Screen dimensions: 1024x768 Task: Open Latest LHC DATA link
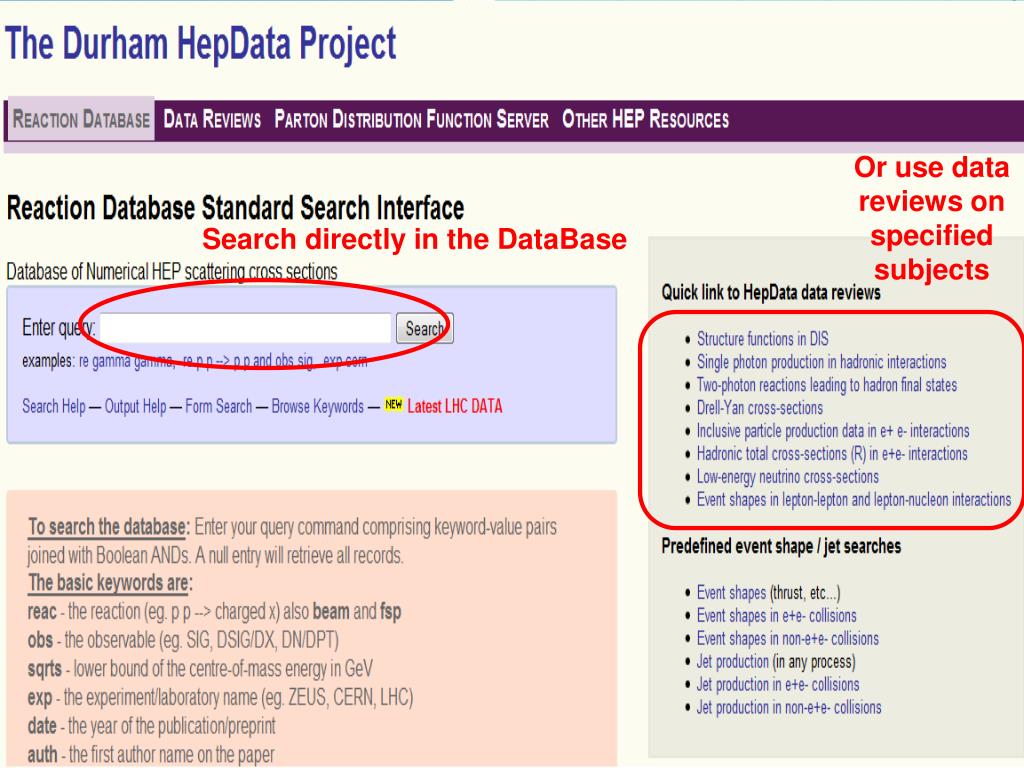pos(455,406)
